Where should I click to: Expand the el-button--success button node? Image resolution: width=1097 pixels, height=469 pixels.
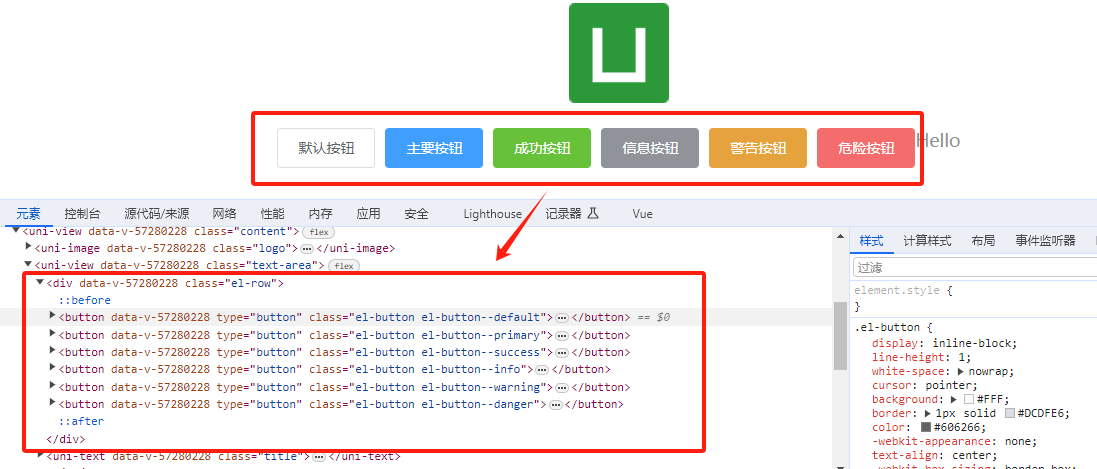(x=52, y=351)
